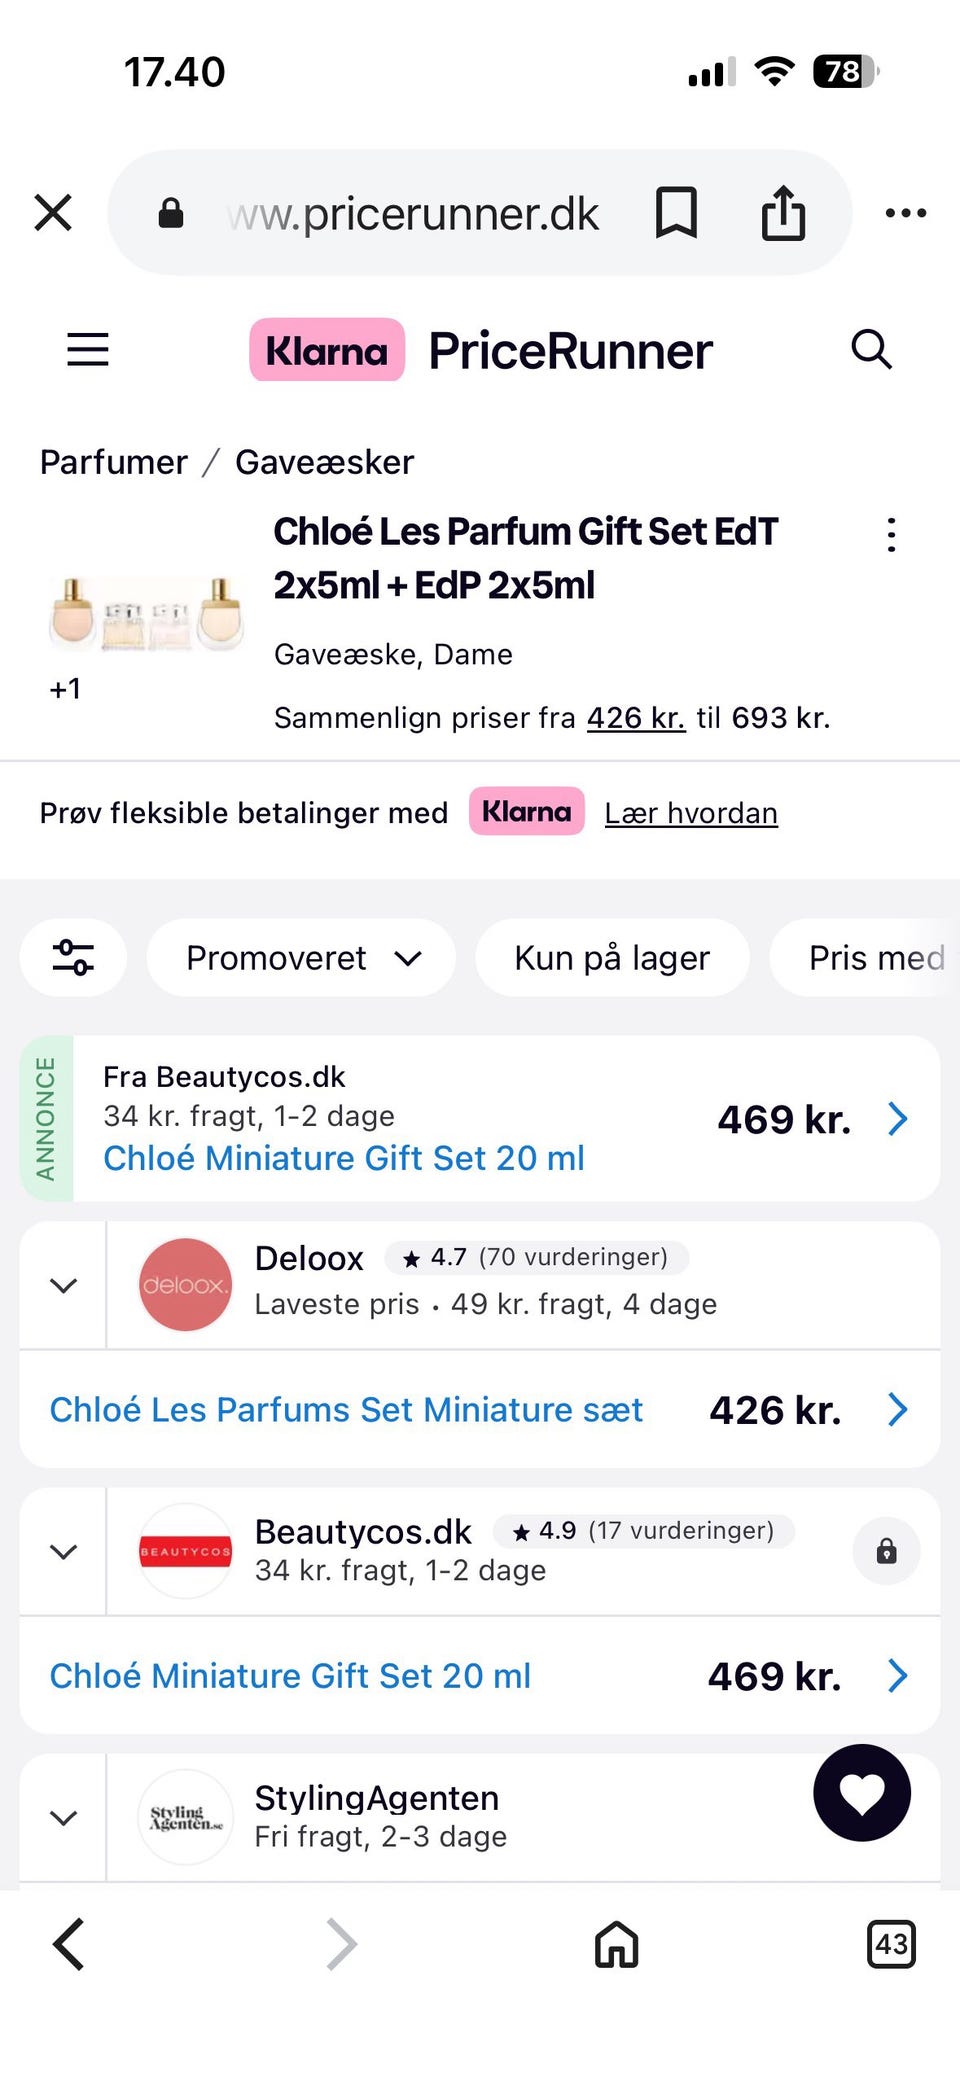Image resolution: width=960 pixels, height=2081 pixels.
Task: Open the product image thumbnail
Action: click(x=147, y=614)
